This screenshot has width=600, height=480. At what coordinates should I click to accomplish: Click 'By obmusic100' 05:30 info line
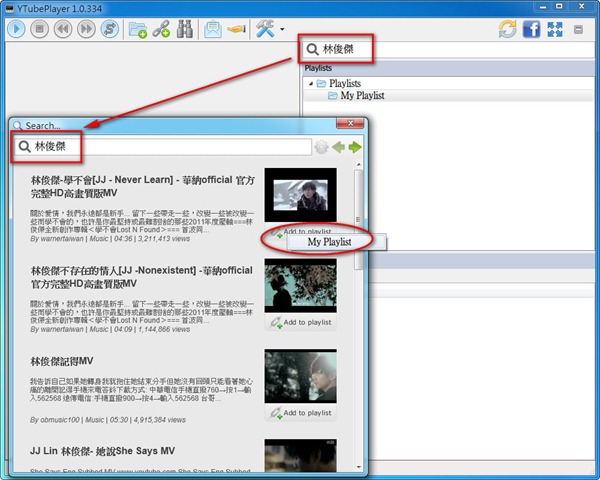click(x=108, y=420)
